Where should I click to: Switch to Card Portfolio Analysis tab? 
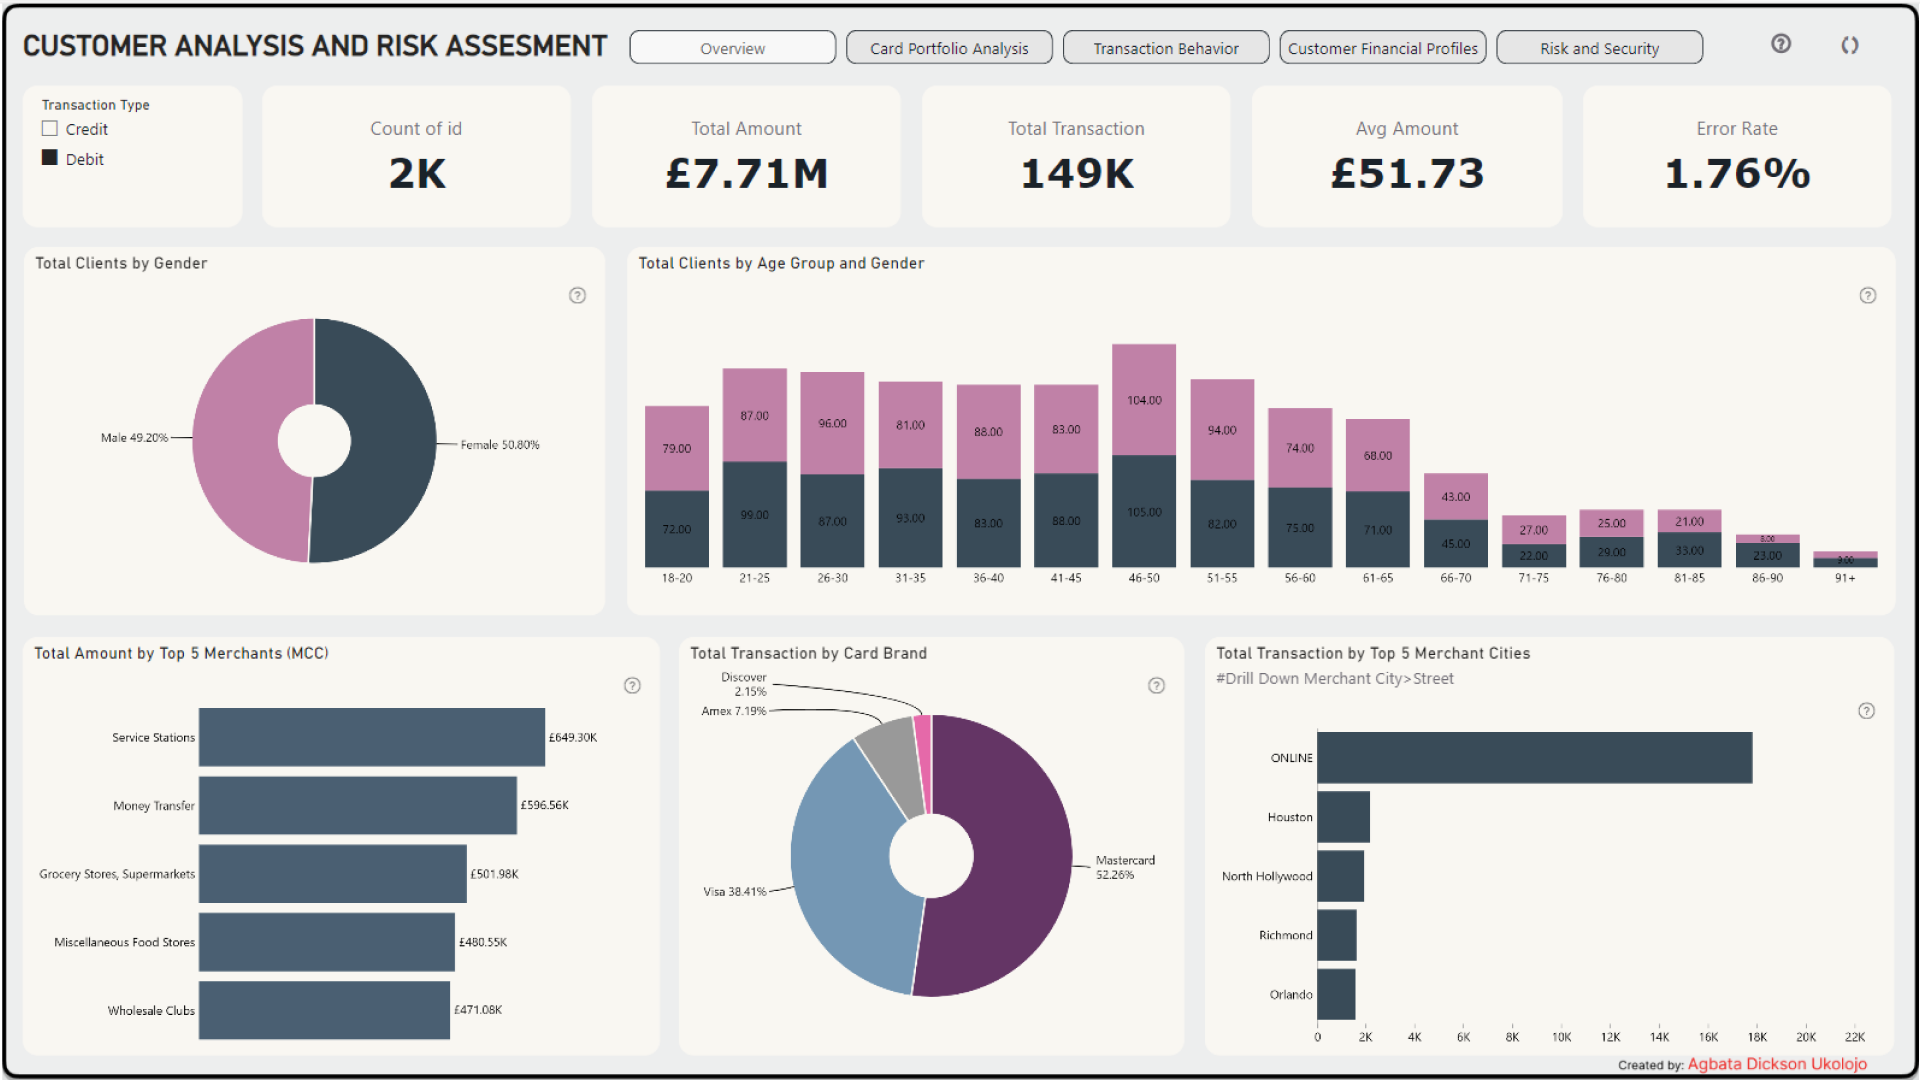[x=949, y=48]
